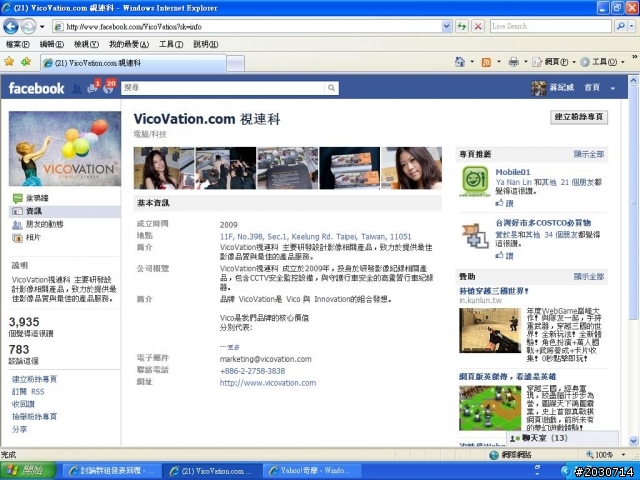Click the Facebook 搜尋 search field
The width and height of the screenshot is (640, 480).
pos(223,88)
